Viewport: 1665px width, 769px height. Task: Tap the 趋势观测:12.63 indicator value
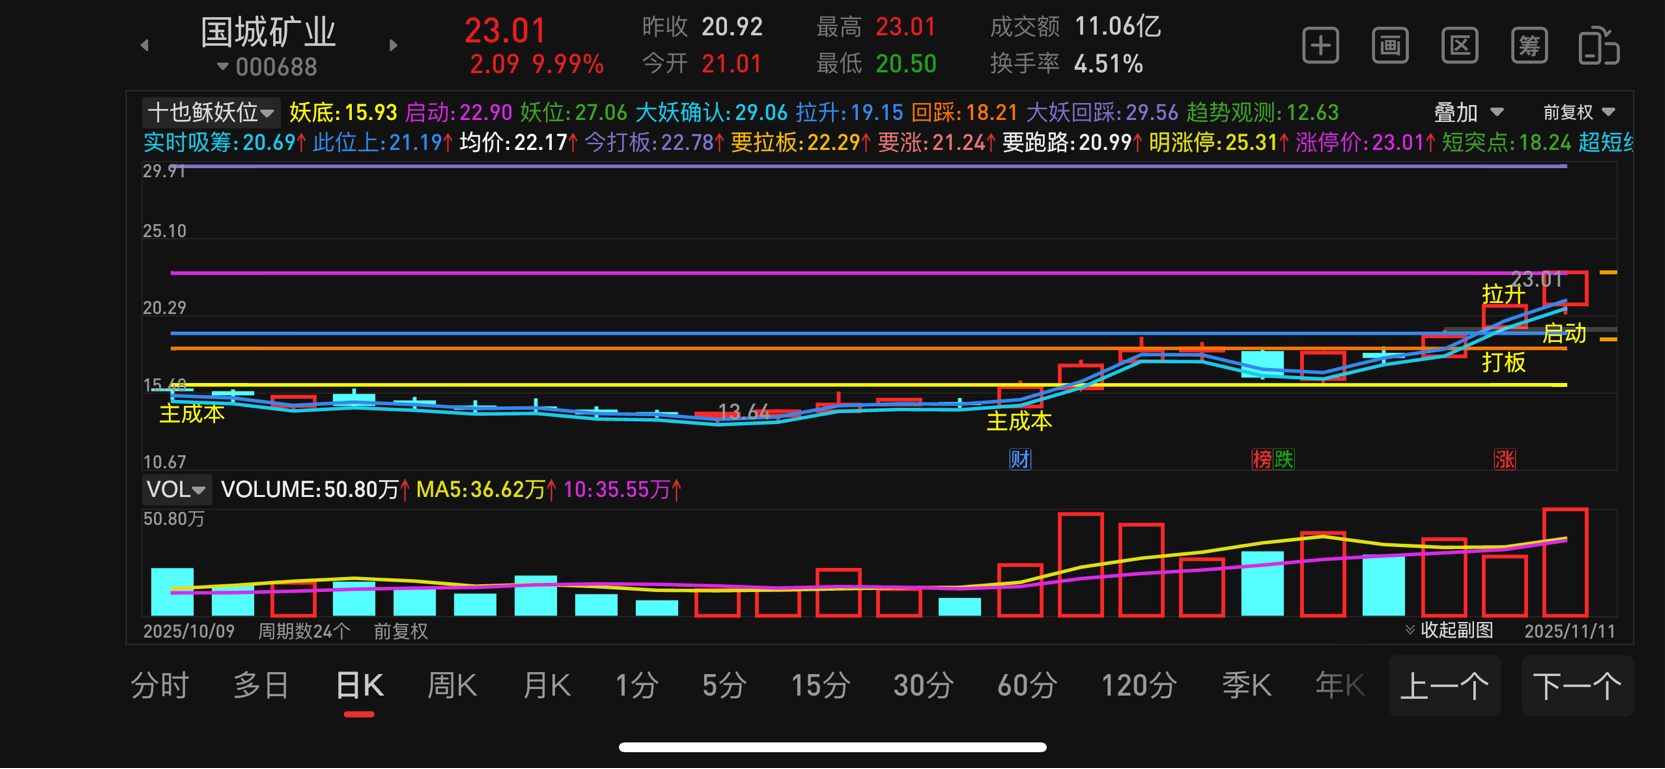1262,113
